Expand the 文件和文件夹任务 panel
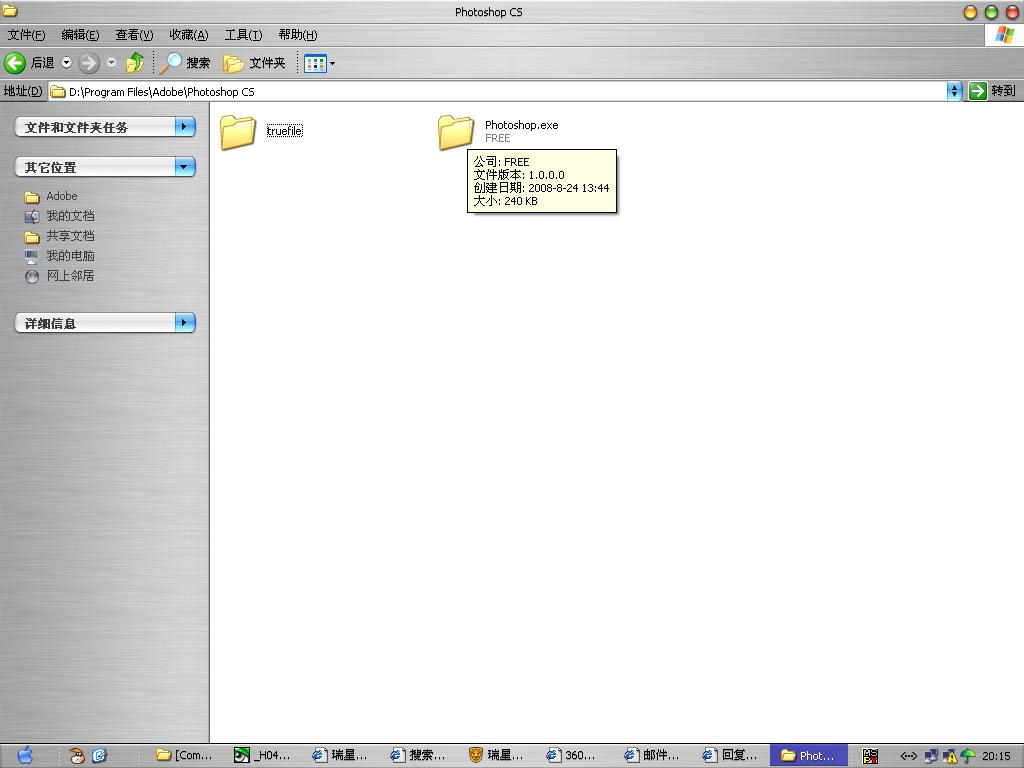 coord(105,127)
